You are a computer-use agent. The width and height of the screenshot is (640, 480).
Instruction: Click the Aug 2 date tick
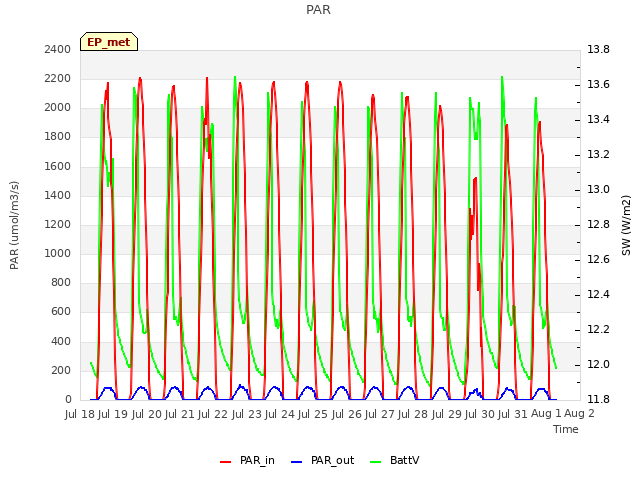click(579, 414)
